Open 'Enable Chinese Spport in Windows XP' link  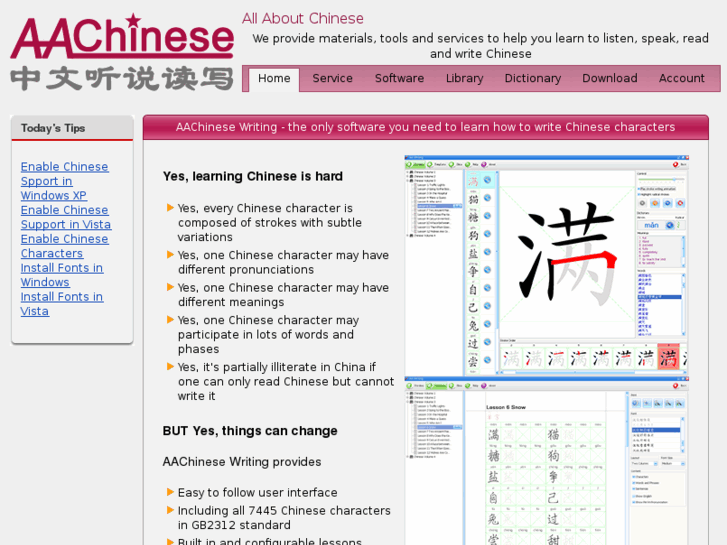pos(64,181)
